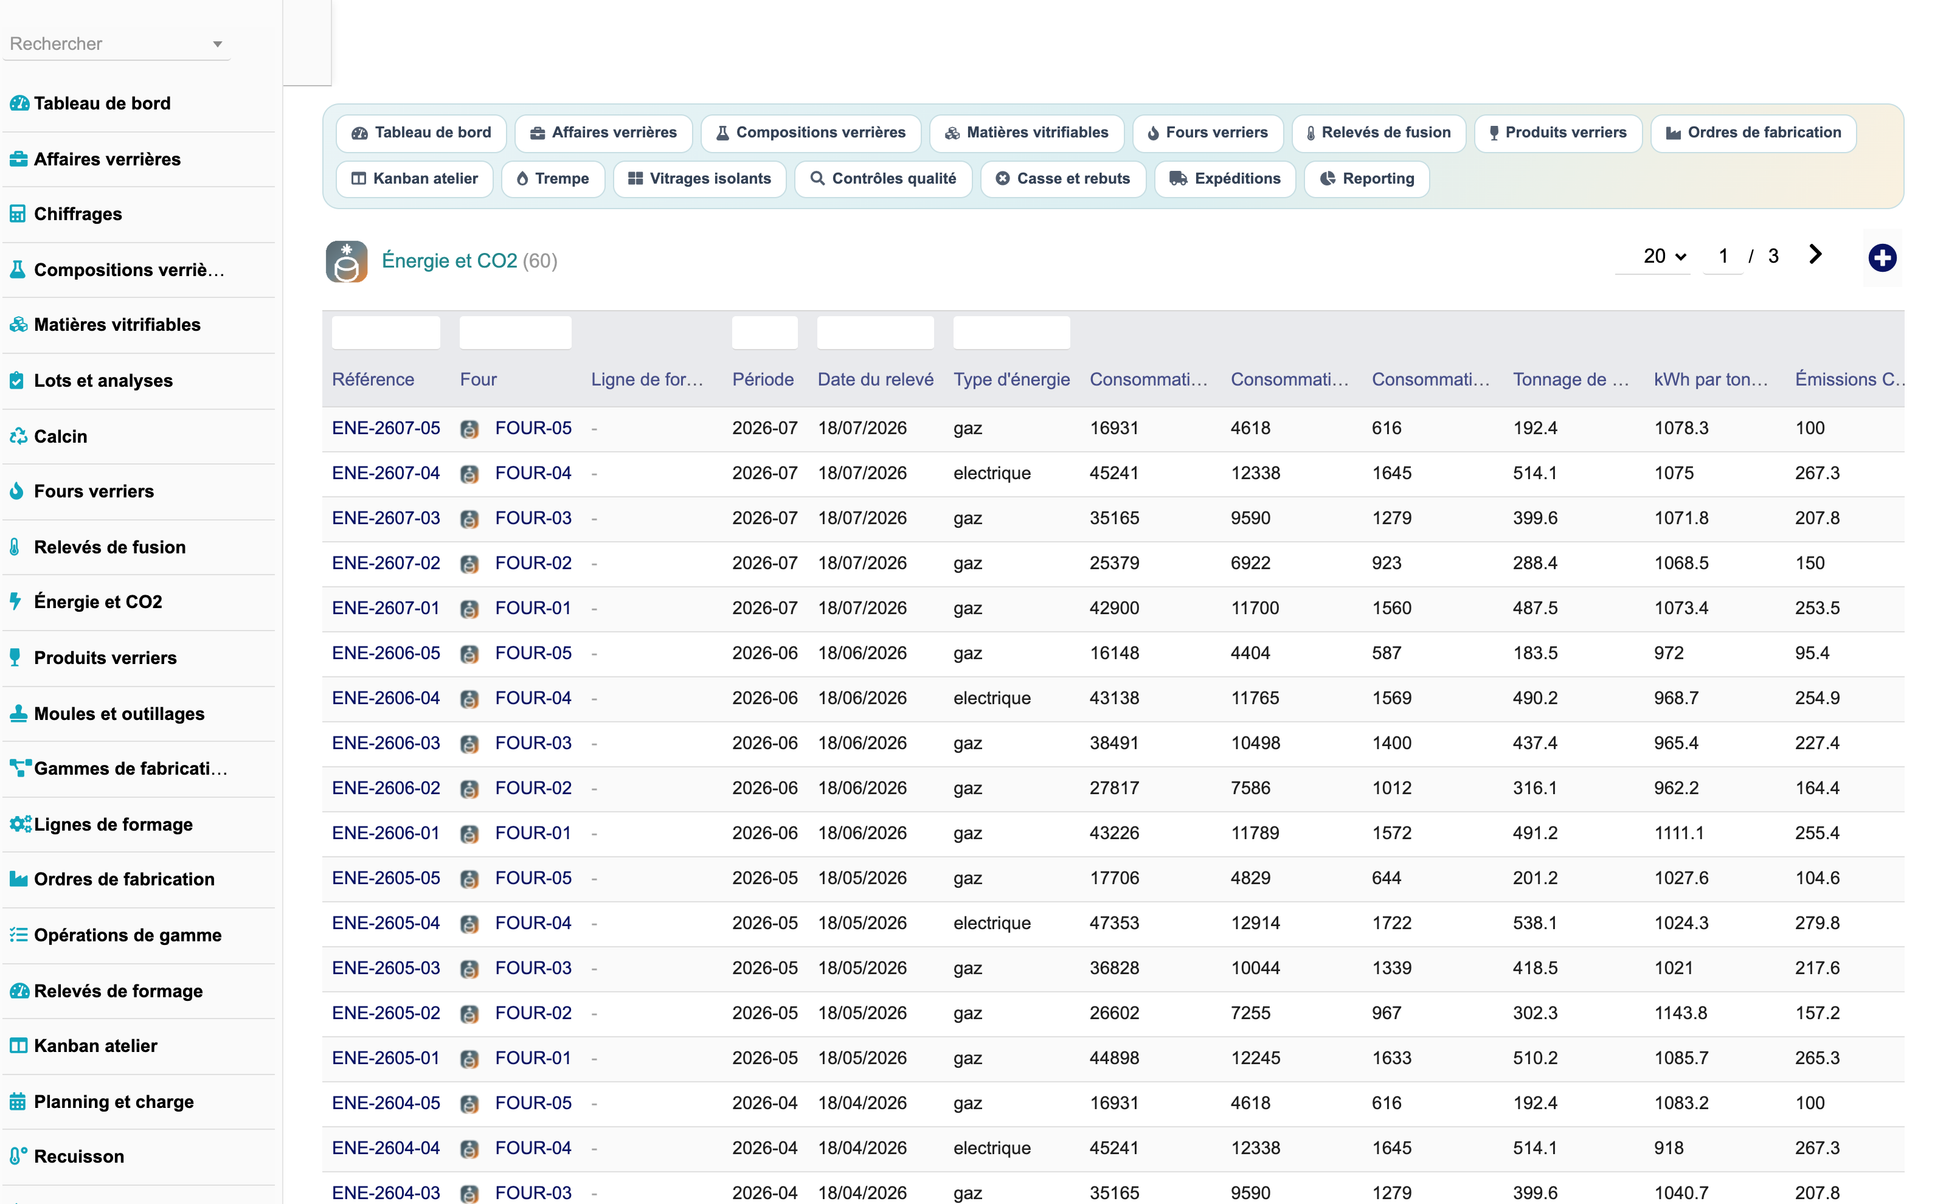Screen dimensions: 1946x1204
Task: Open record ENE-2605-02
Action: pyautogui.click(x=386, y=1013)
